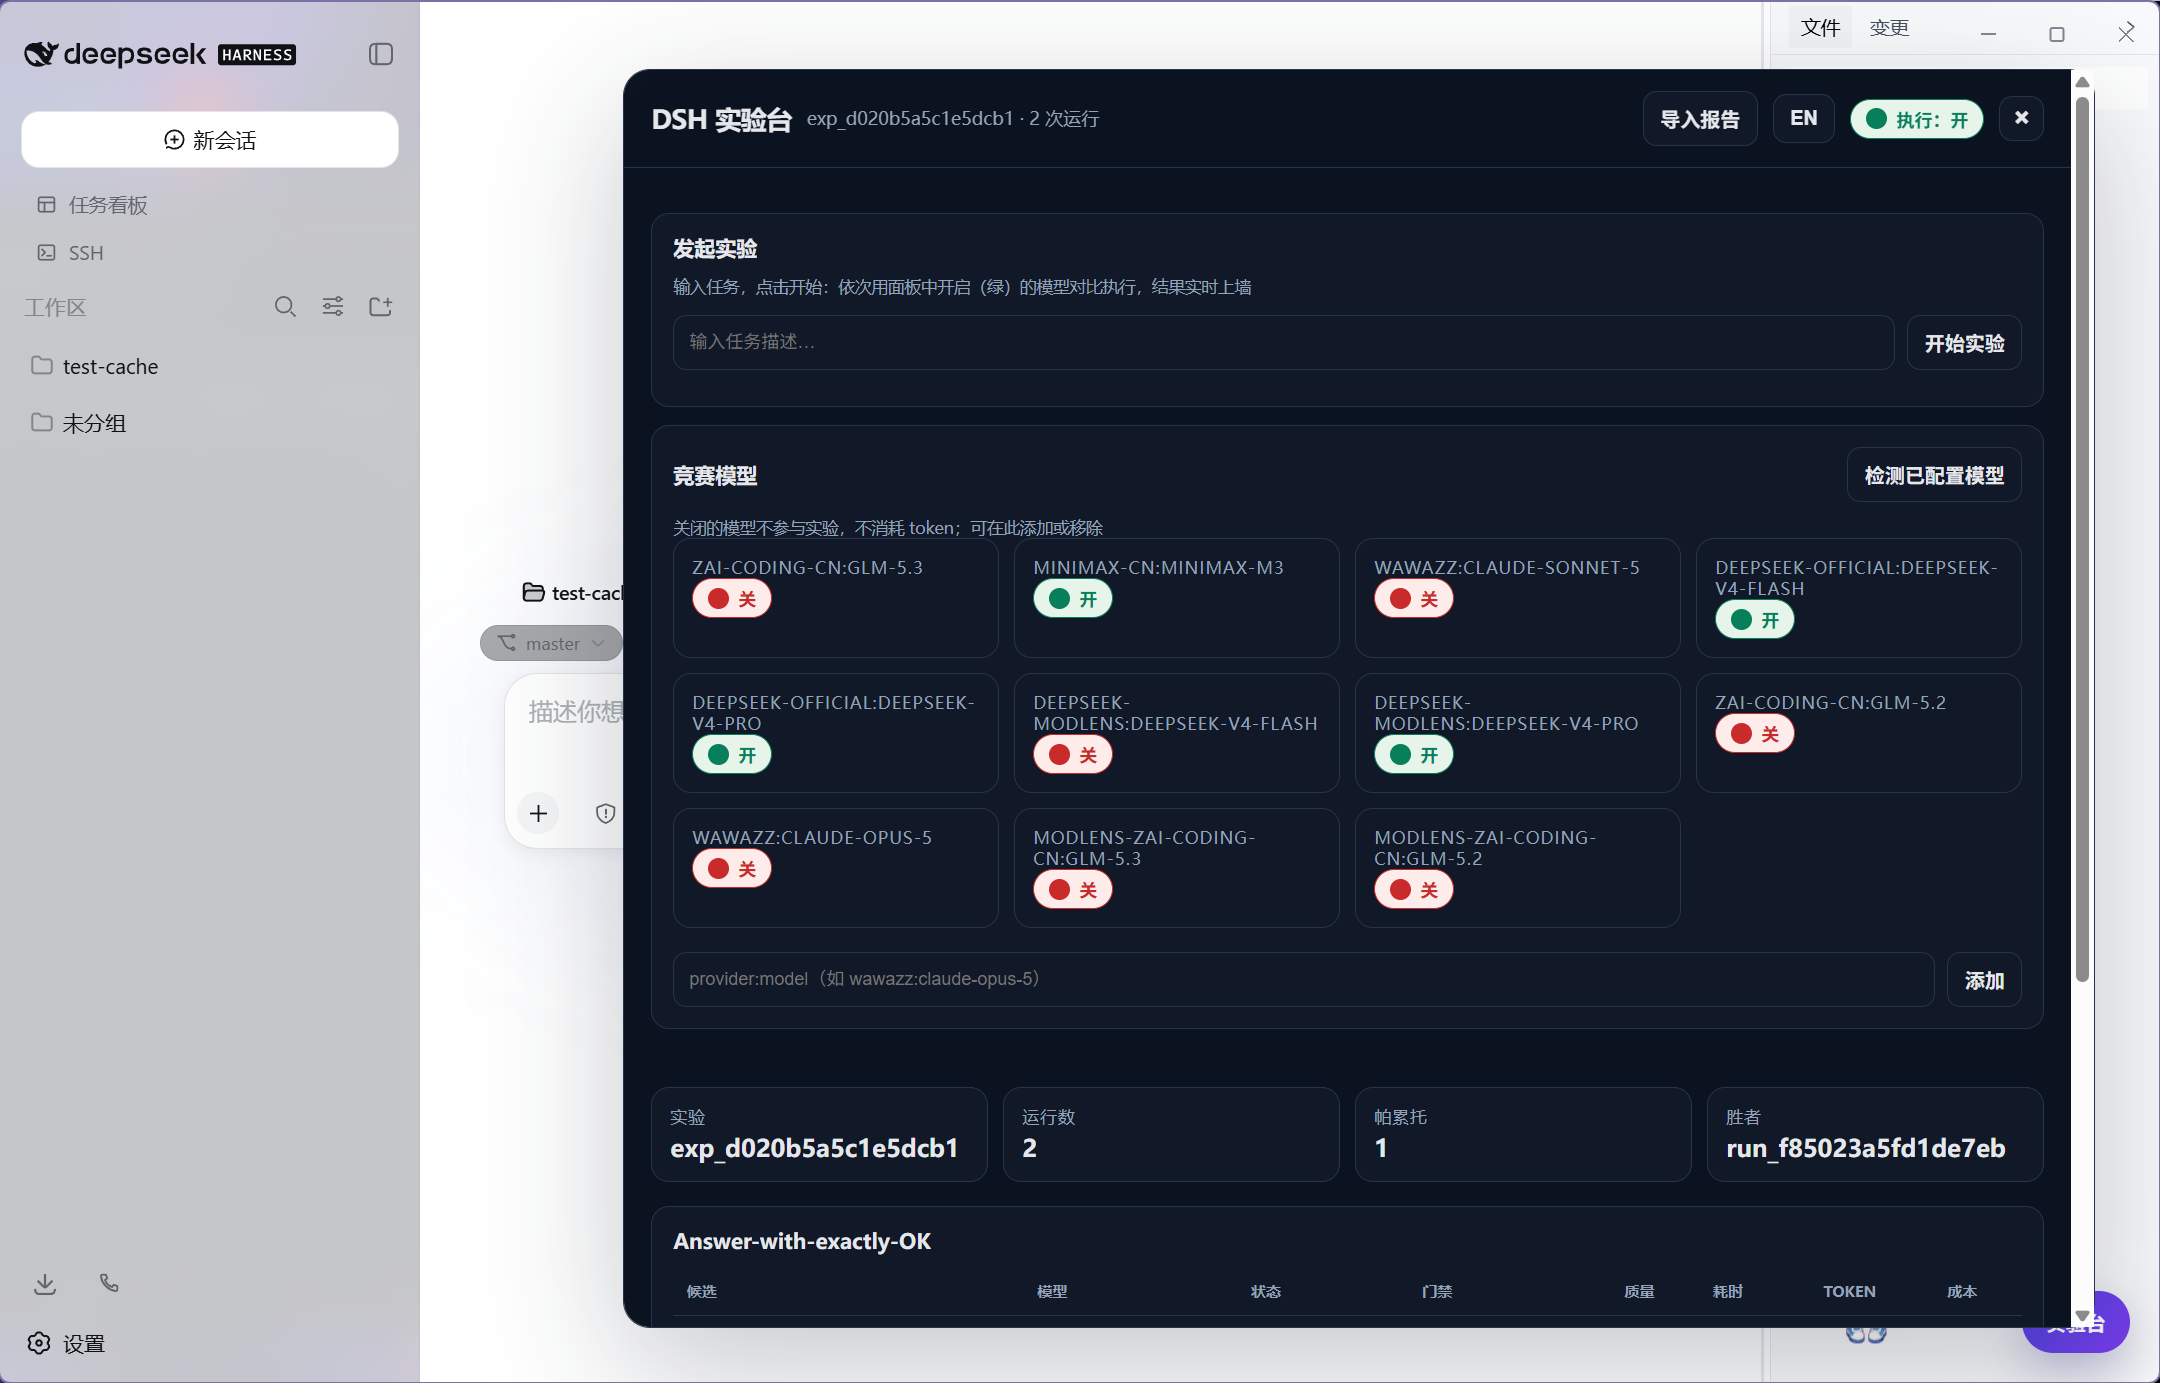Image resolution: width=2160 pixels, height=1383 pixels.
Task: Toggle WAWAZZ:CLAUDE-SONNET-5 model switch
Action: click(x=1414, y=598)
